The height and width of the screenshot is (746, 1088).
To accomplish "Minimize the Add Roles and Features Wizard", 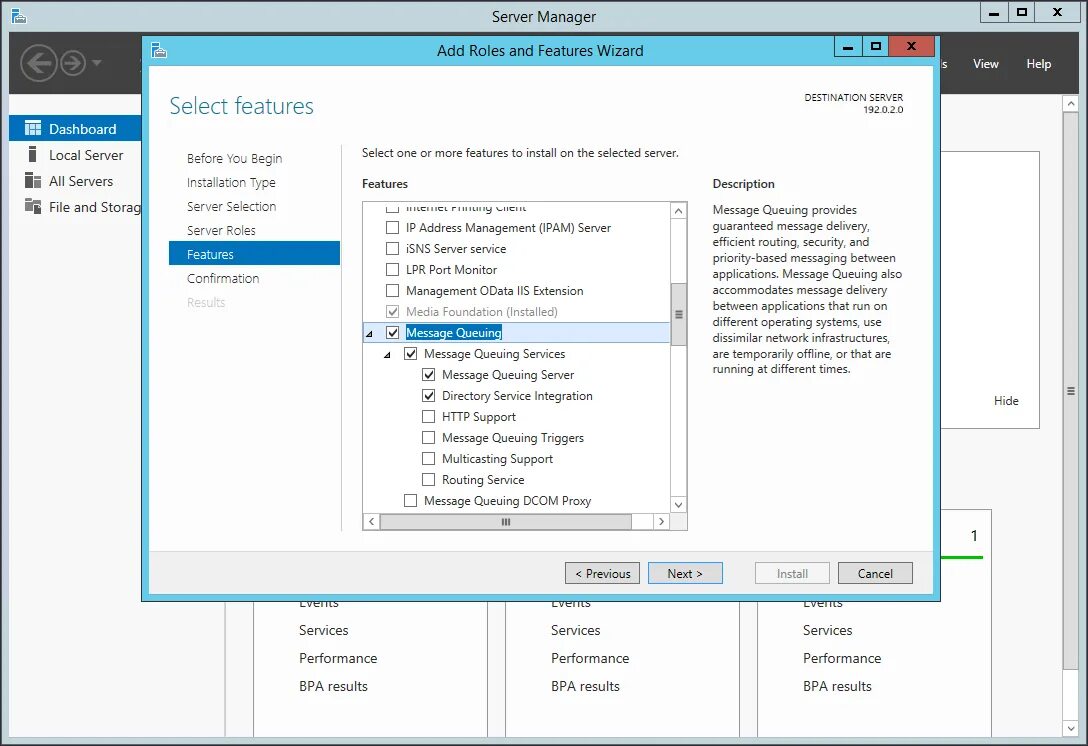I will tap(848, 46).
